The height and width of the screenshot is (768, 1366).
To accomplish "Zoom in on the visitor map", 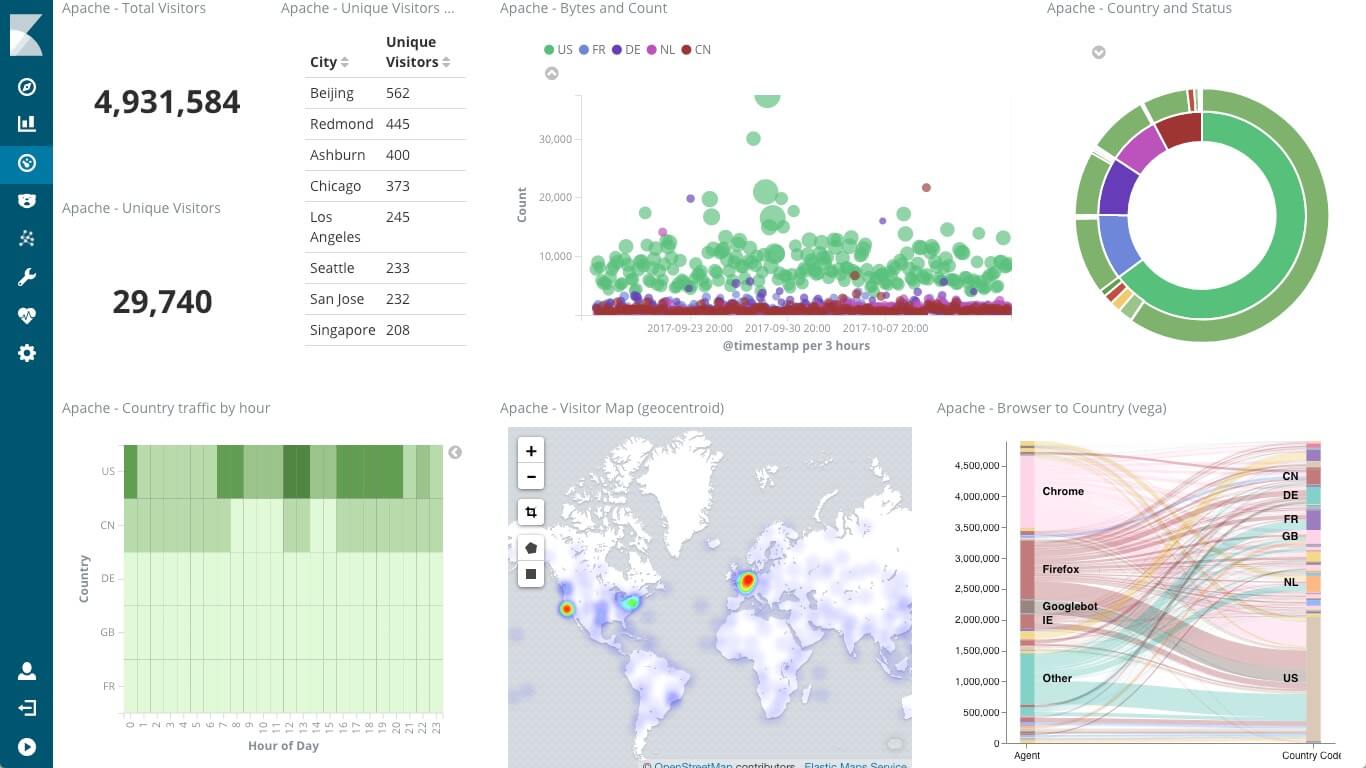I will coord(531,450).
